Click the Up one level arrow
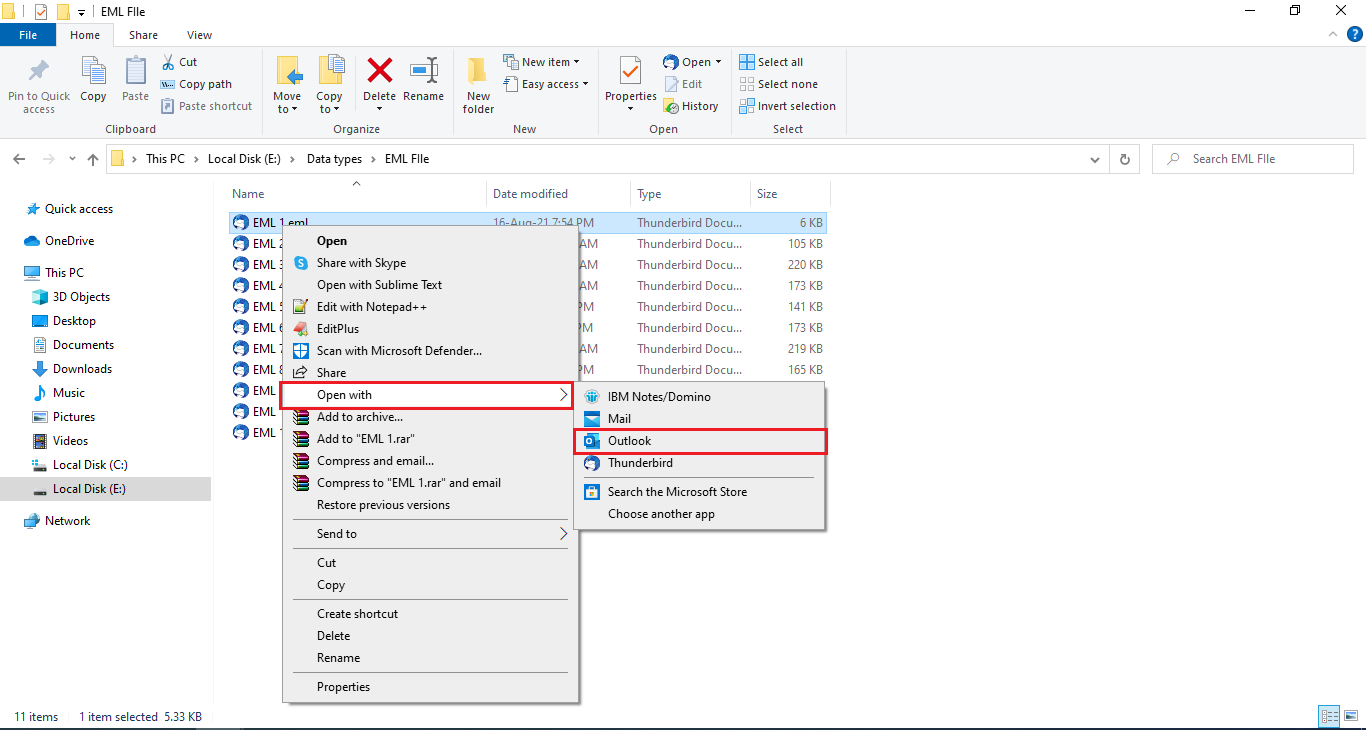This screenshot has width=1366, height=730. tap(93, 159)
